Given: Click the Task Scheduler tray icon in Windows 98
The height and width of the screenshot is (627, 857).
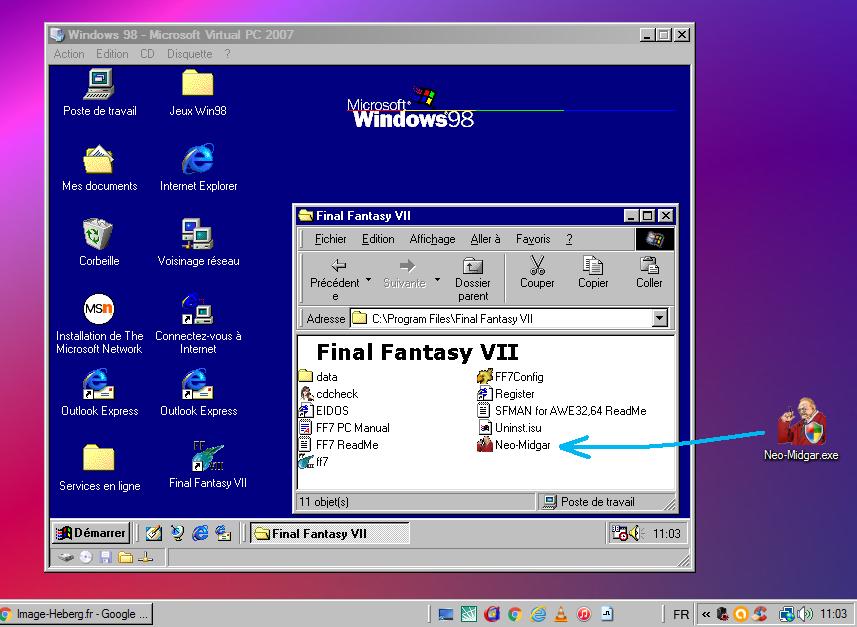Looking at the screenshot, I should pyautogui.click(x=619, y=533).
